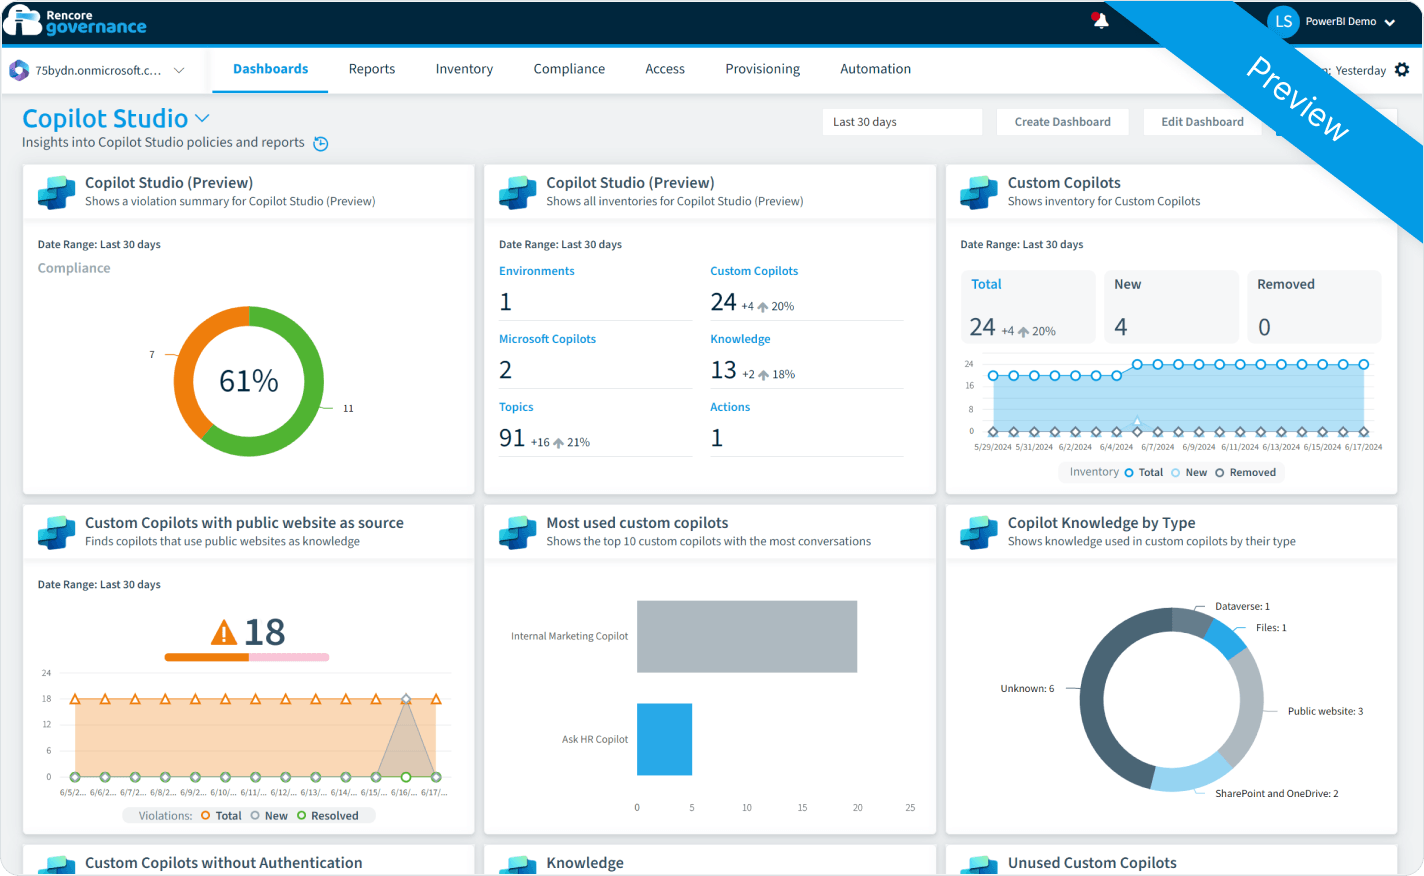This screenshot has height=876, width=1424.
Task: Click the Ask HR Copilot blue bar
Action: [x=664, y=739]
